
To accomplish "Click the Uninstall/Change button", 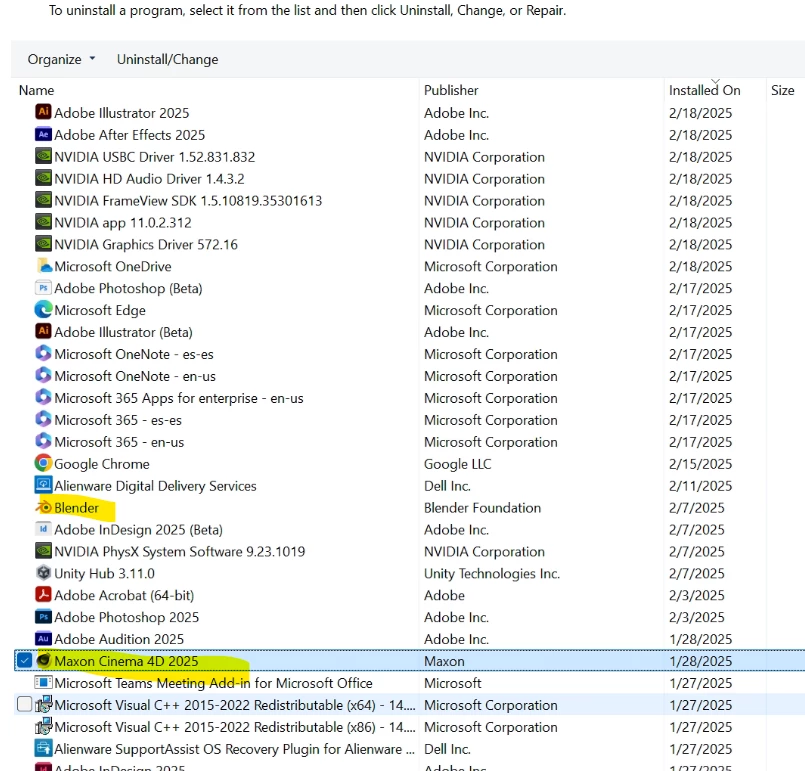I will click(x=167, y=59).
